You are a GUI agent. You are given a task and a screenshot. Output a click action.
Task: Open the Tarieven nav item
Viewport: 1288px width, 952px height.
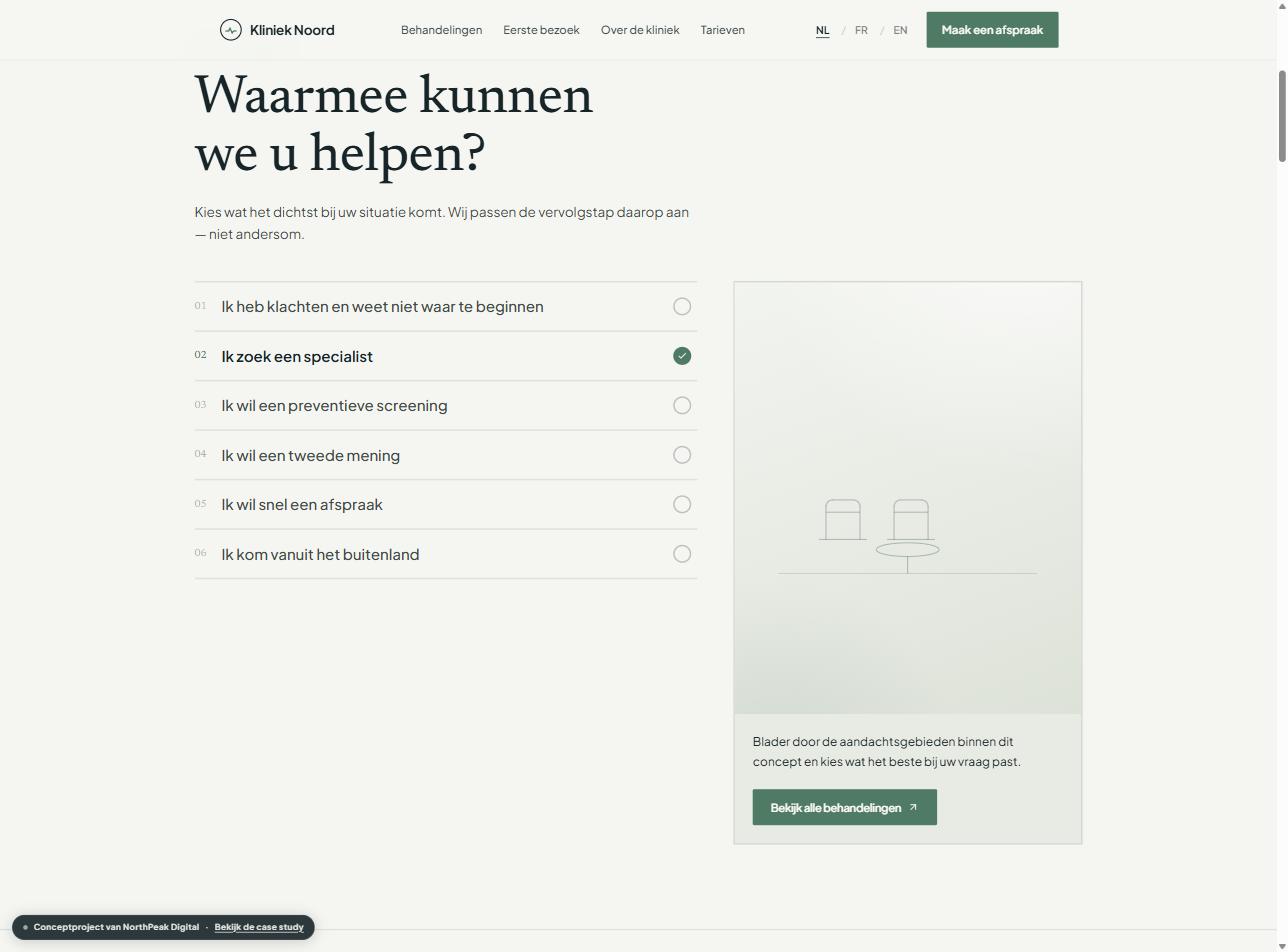tap(722, 30)
